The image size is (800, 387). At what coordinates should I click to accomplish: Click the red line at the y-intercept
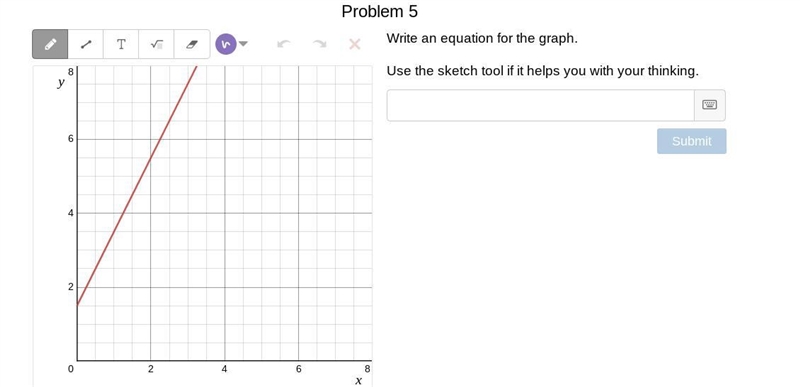pyautogui.click(x=78, y=305)
